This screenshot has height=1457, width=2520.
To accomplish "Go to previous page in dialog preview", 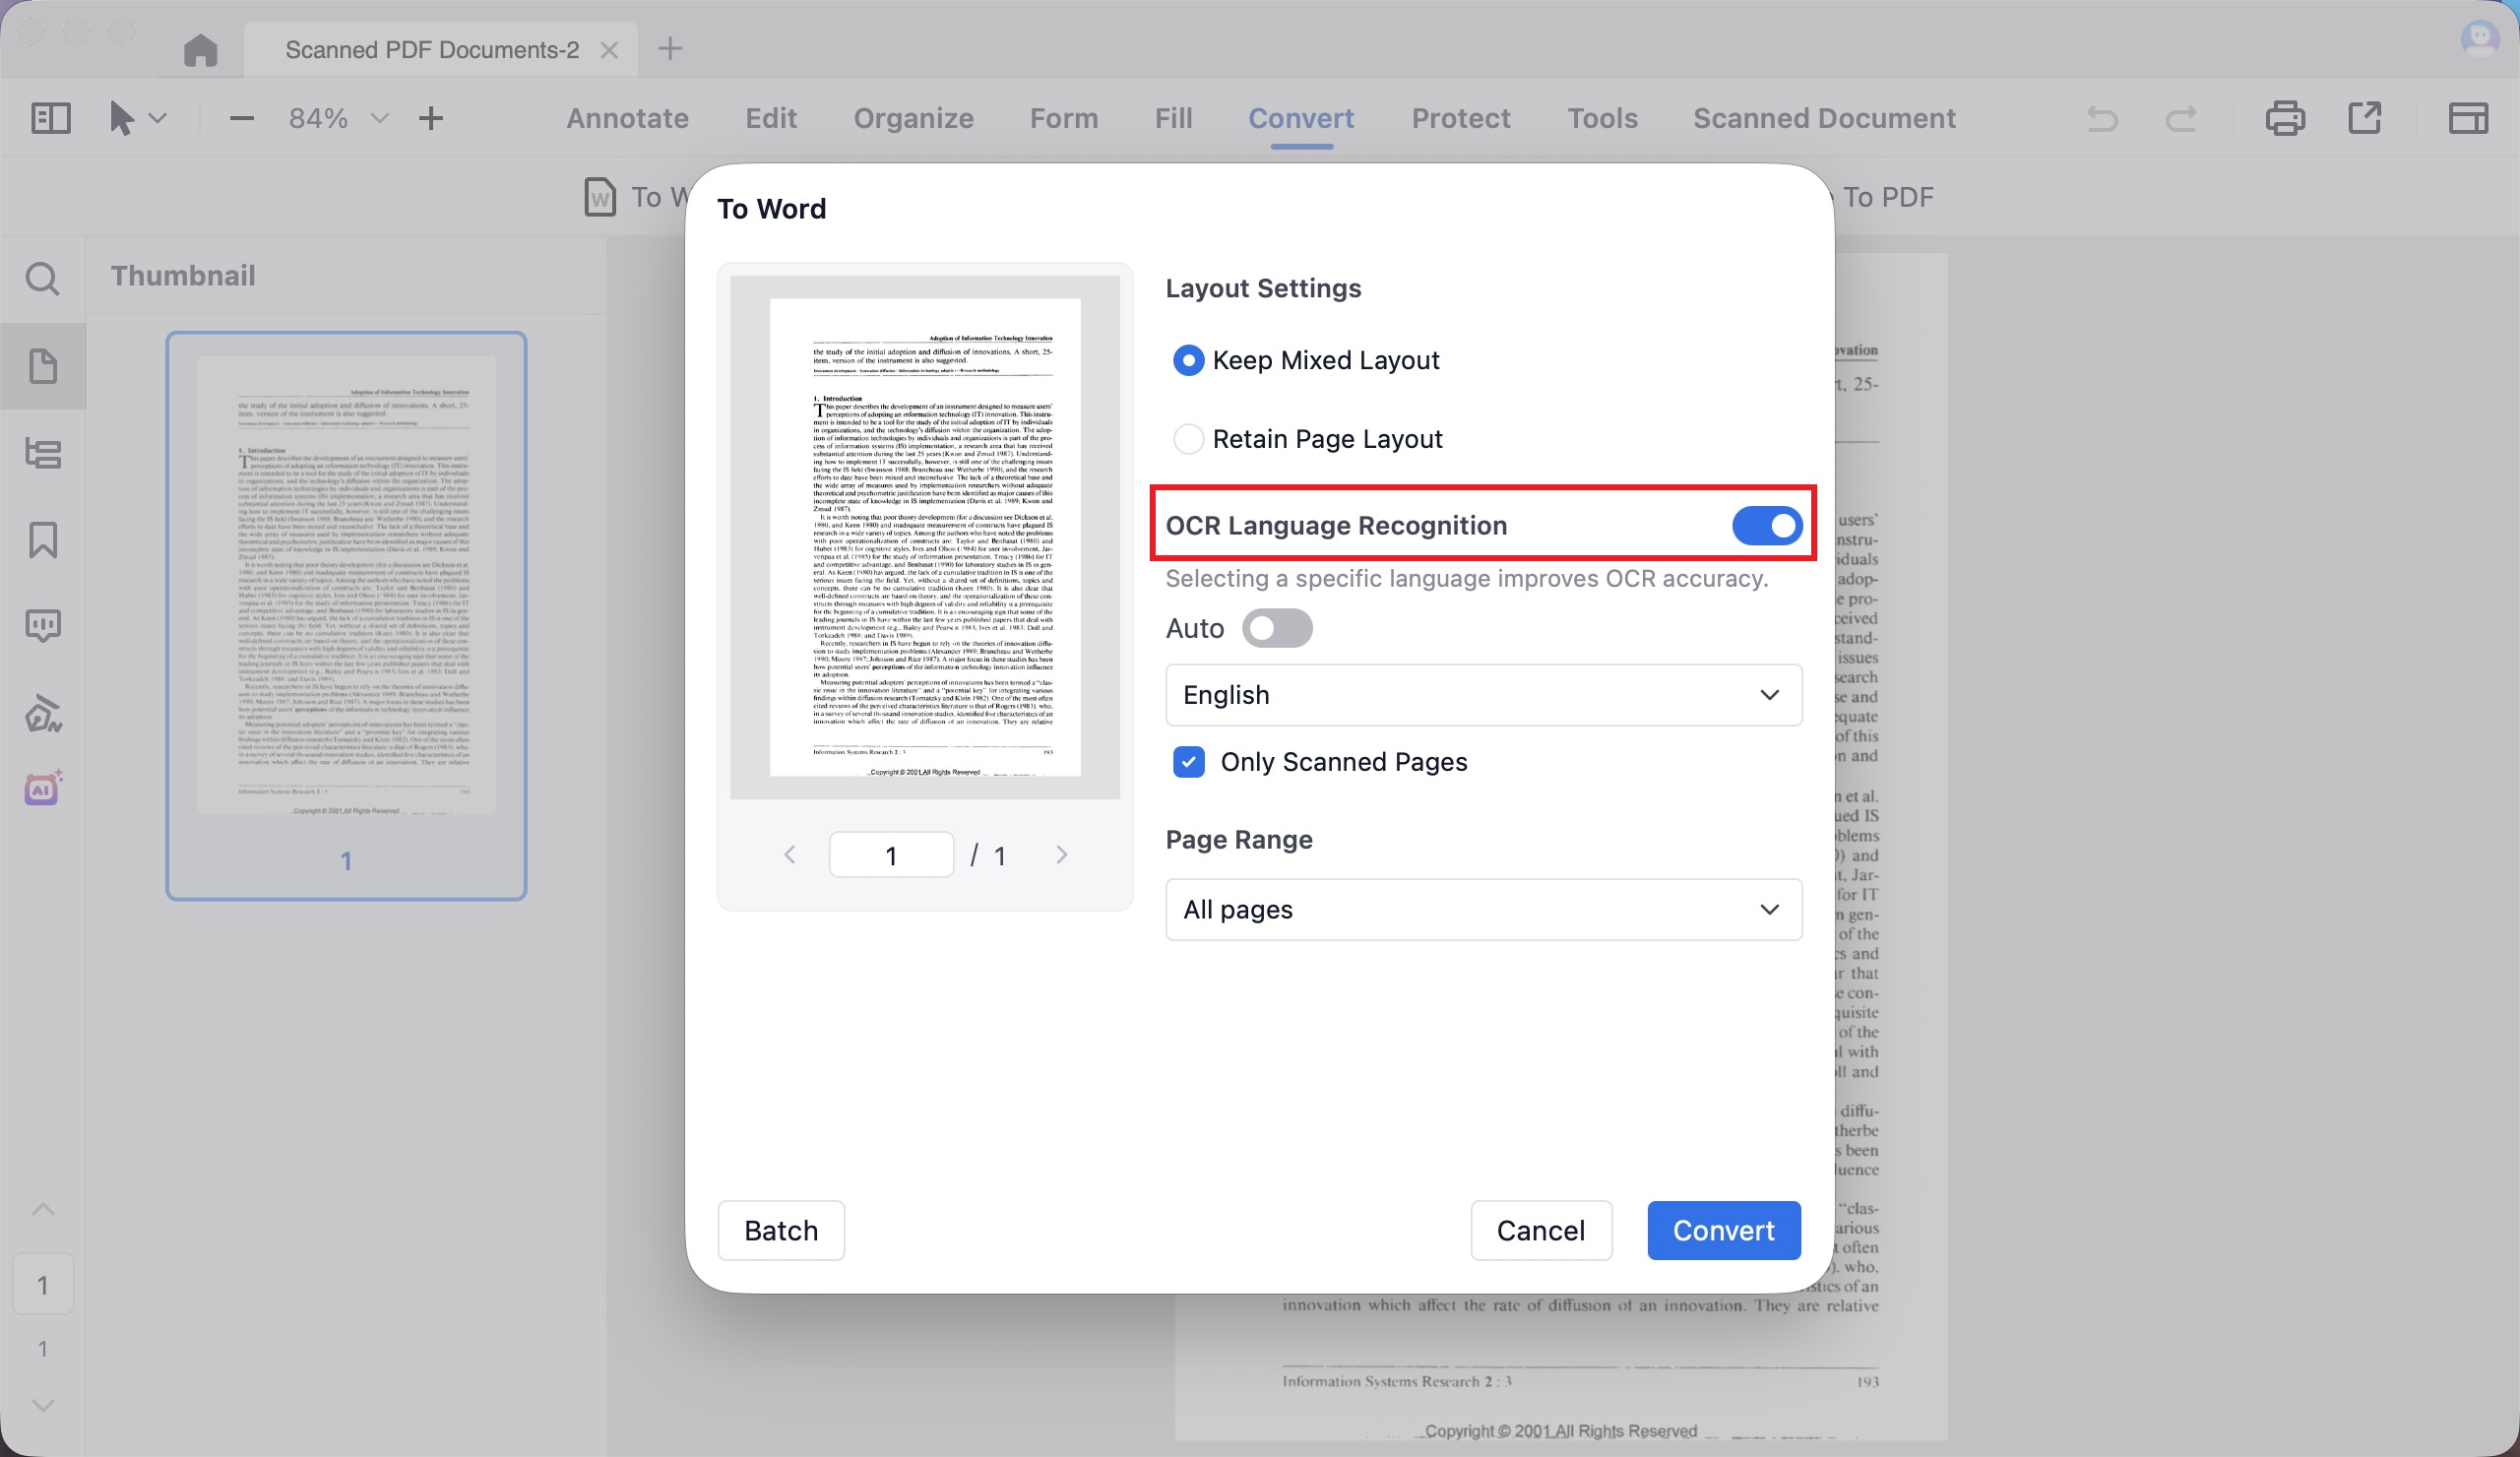I will tap(790, 855).
